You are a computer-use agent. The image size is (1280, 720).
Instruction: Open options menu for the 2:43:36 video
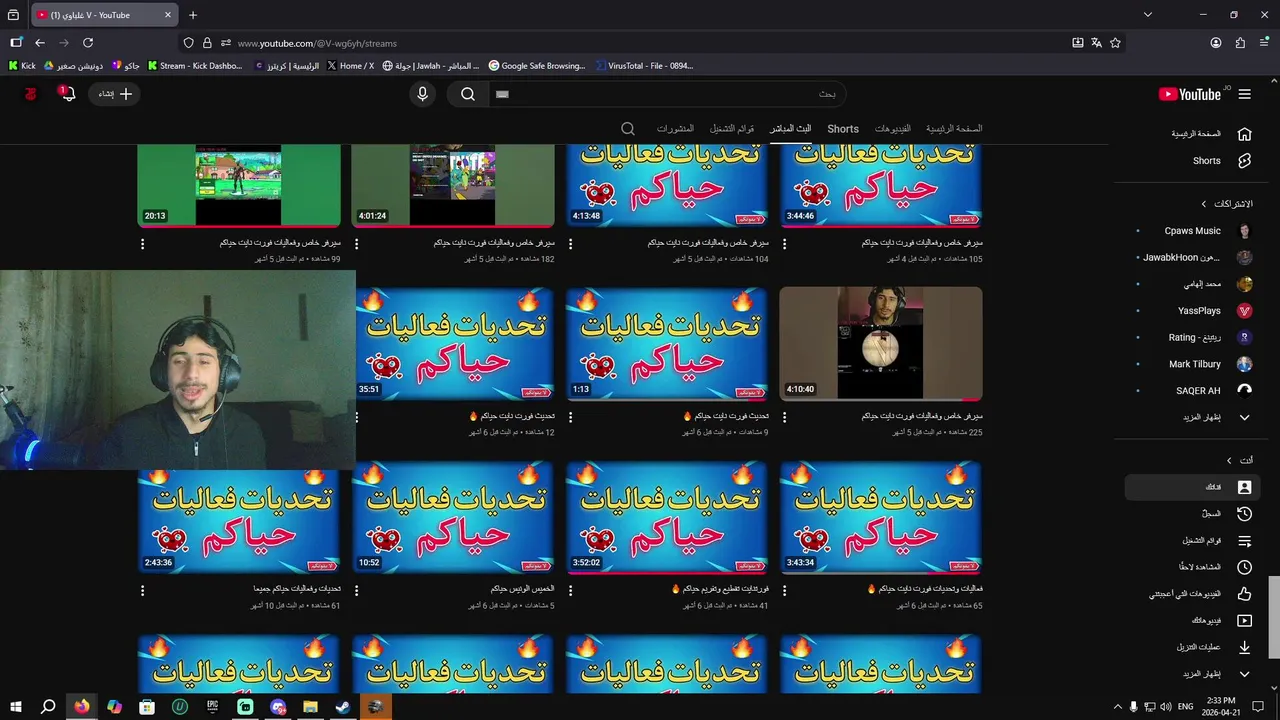click(x=142, y=591)
